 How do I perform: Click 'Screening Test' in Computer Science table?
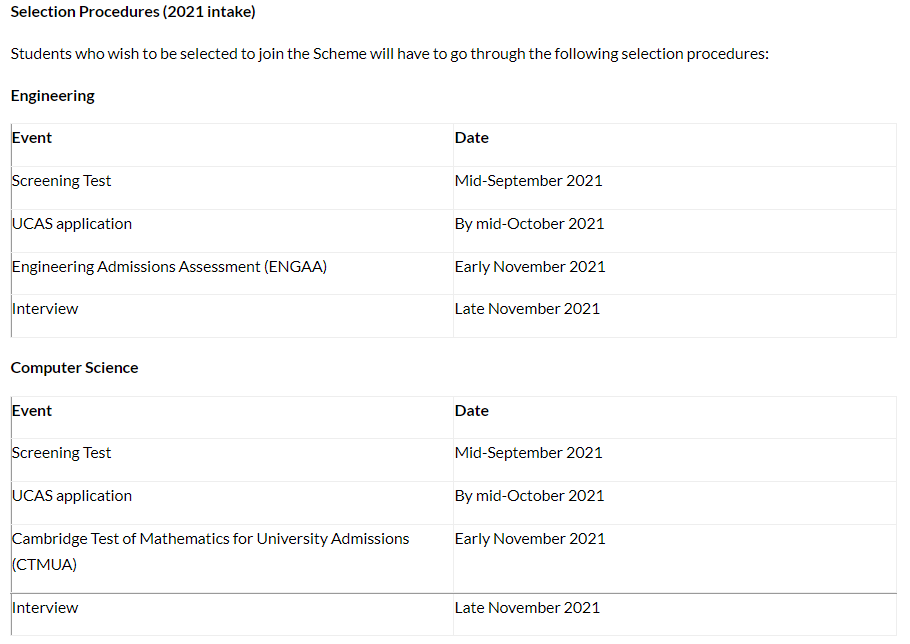pos(62,453)
